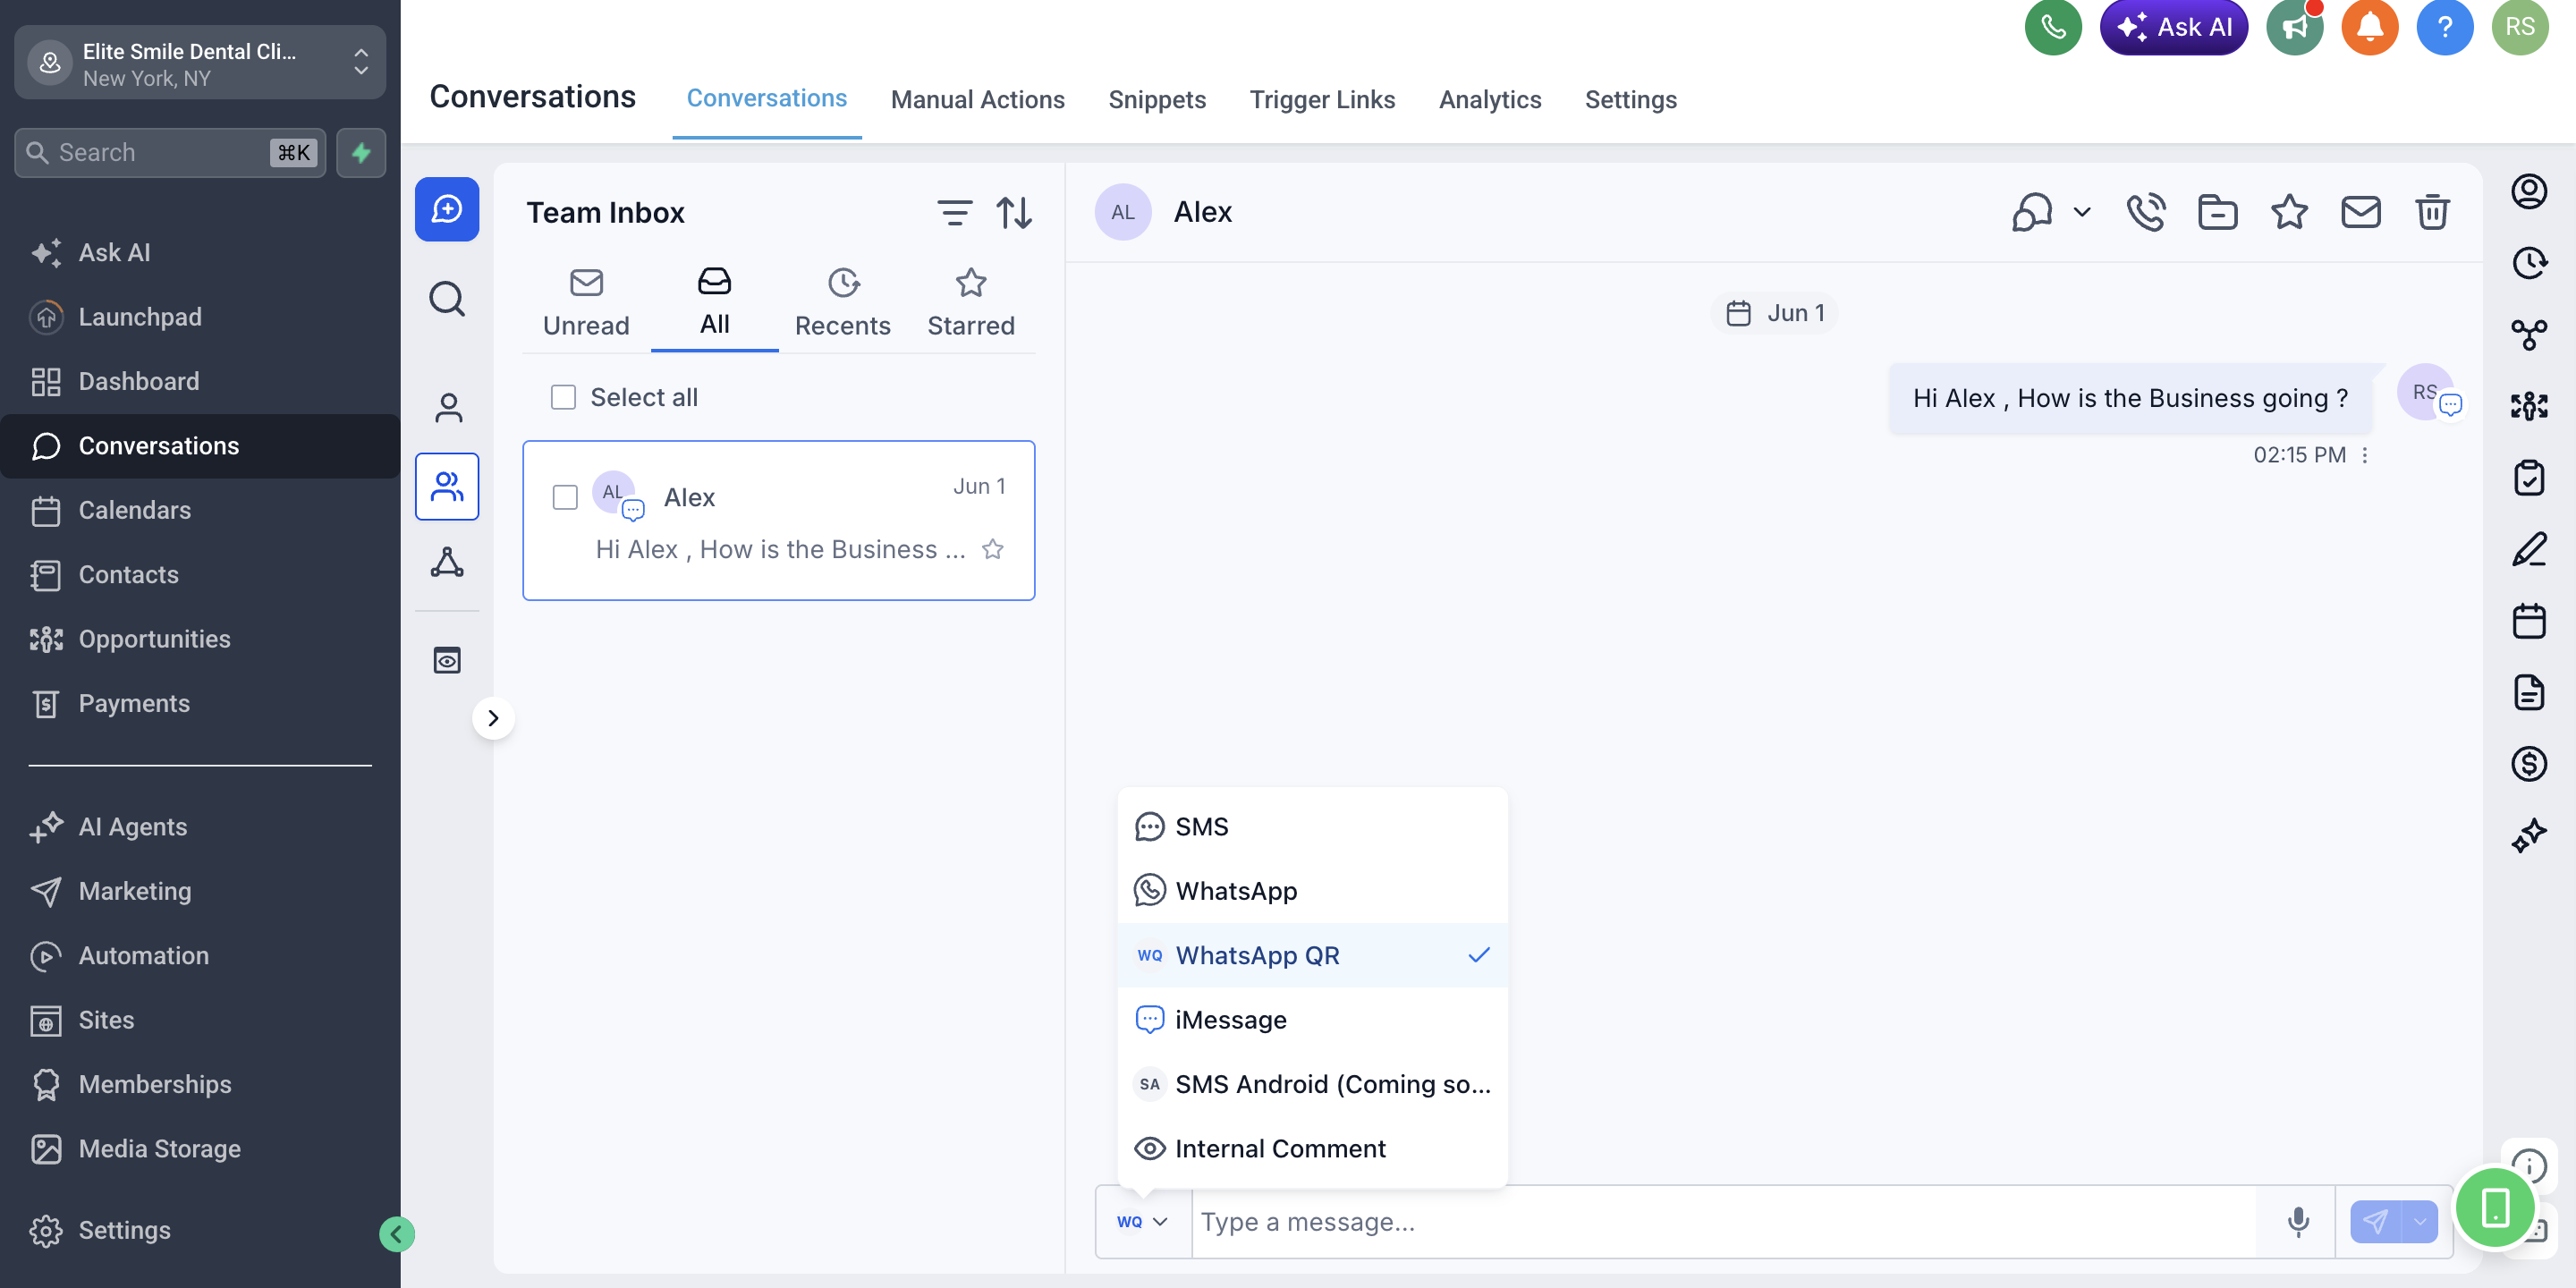
Task: Open the workflow nodes icon in right rail
Action: click(x=2529, y=335)
